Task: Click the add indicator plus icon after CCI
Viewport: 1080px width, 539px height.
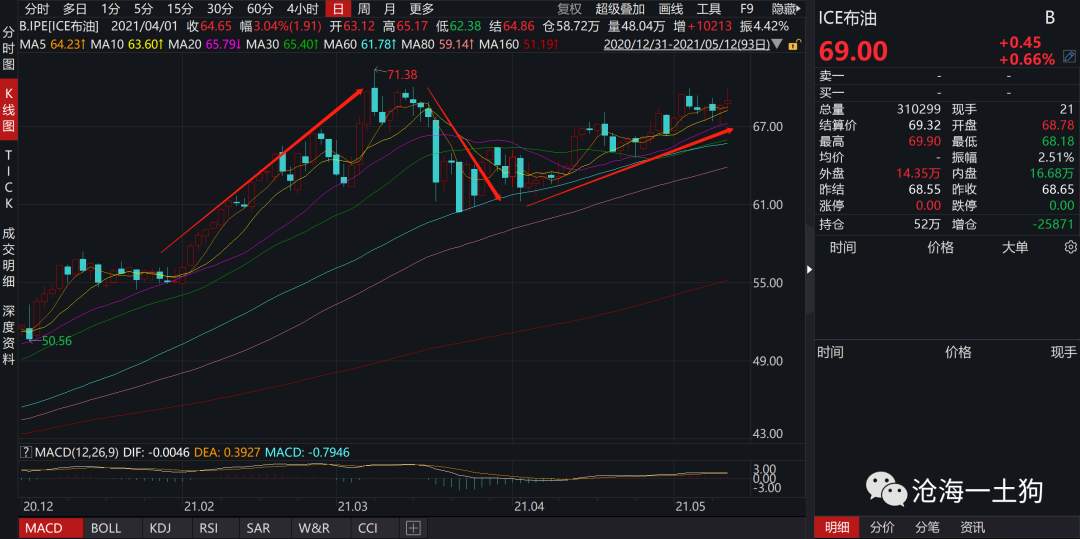Action: pos(413,529)
